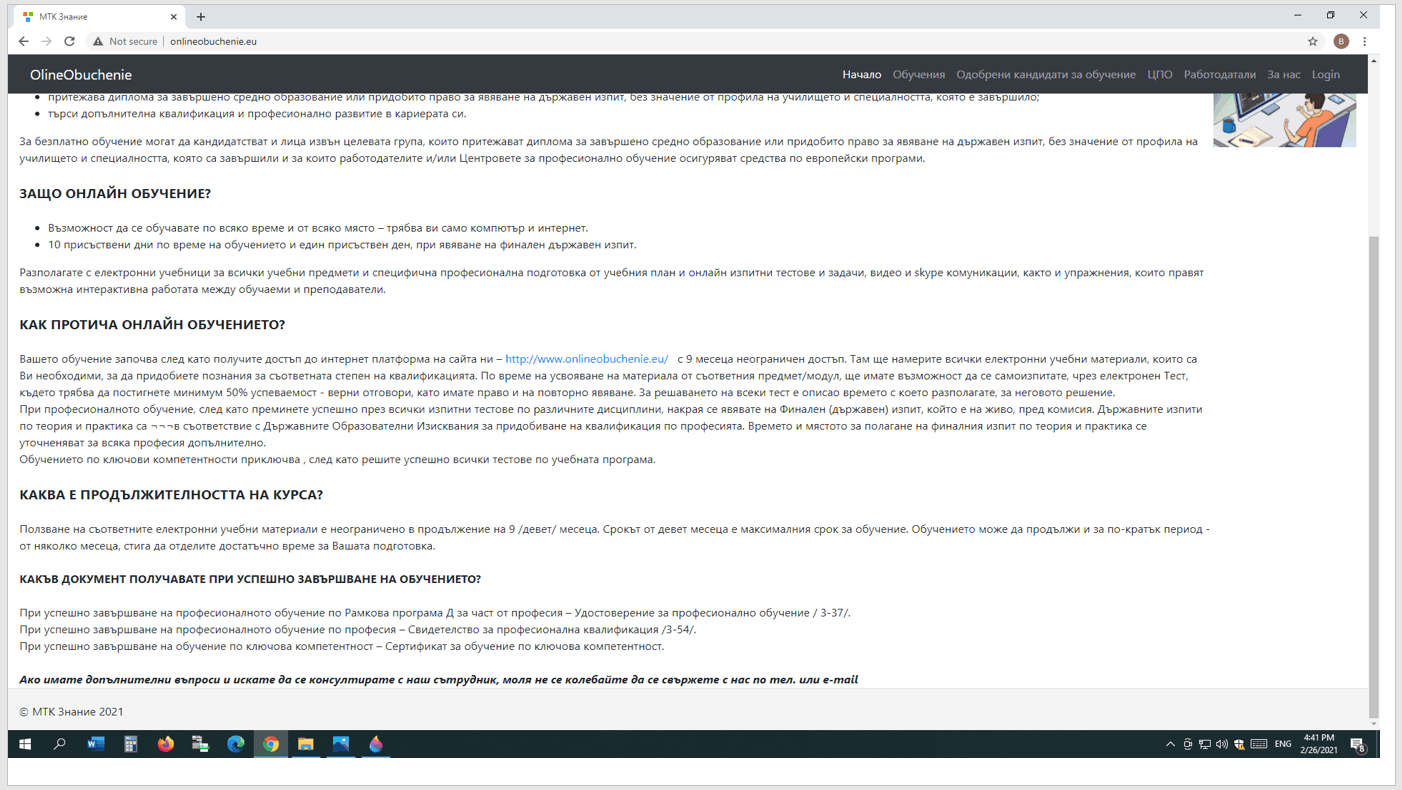Viewport: 1402px width, 790px height.
Task: Open the Работодатели menu item
Action: click(1220, 75)
